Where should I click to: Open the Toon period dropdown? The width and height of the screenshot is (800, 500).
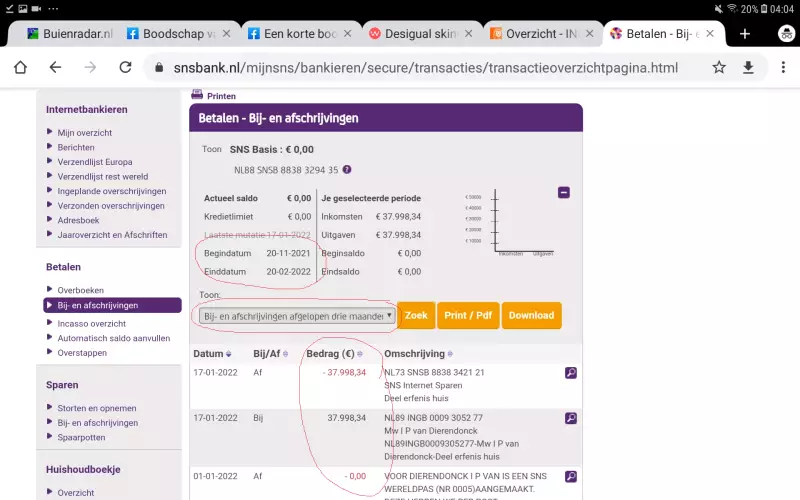coord(297,316)
